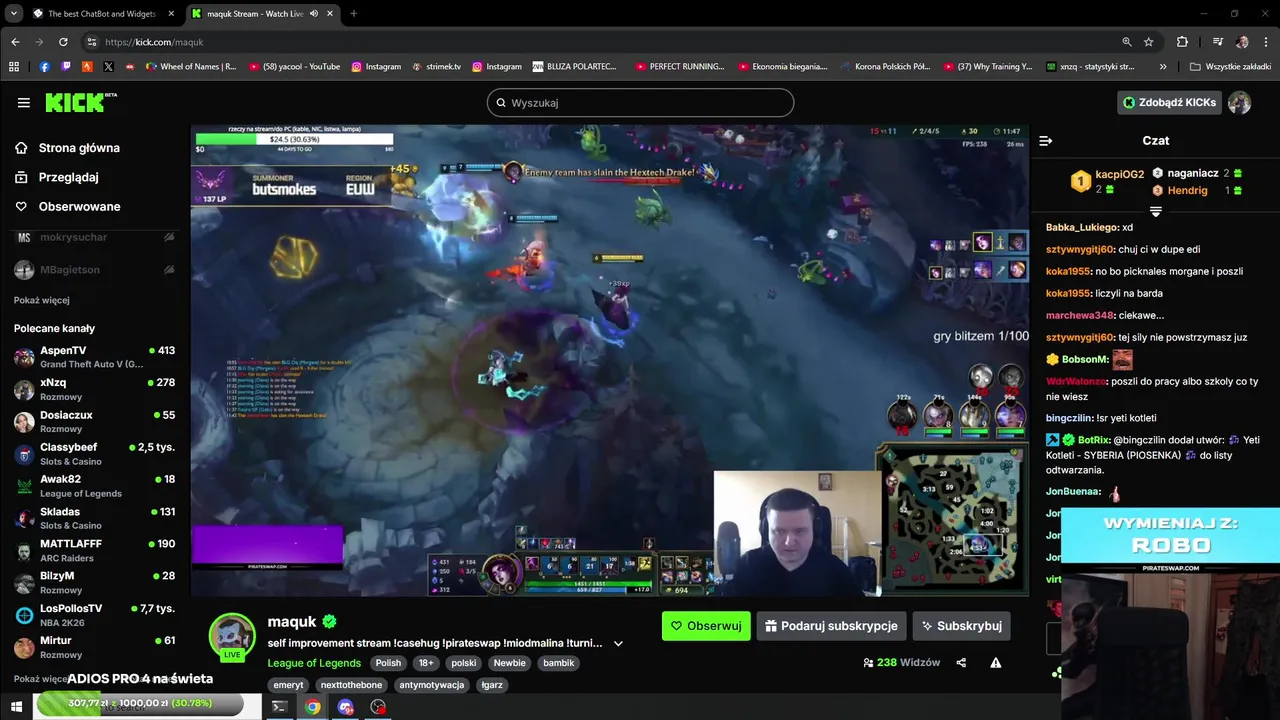The image size is (1280, 720).
Task: Click maquk streamer avatar with LIVE badge
Action: 232,637
